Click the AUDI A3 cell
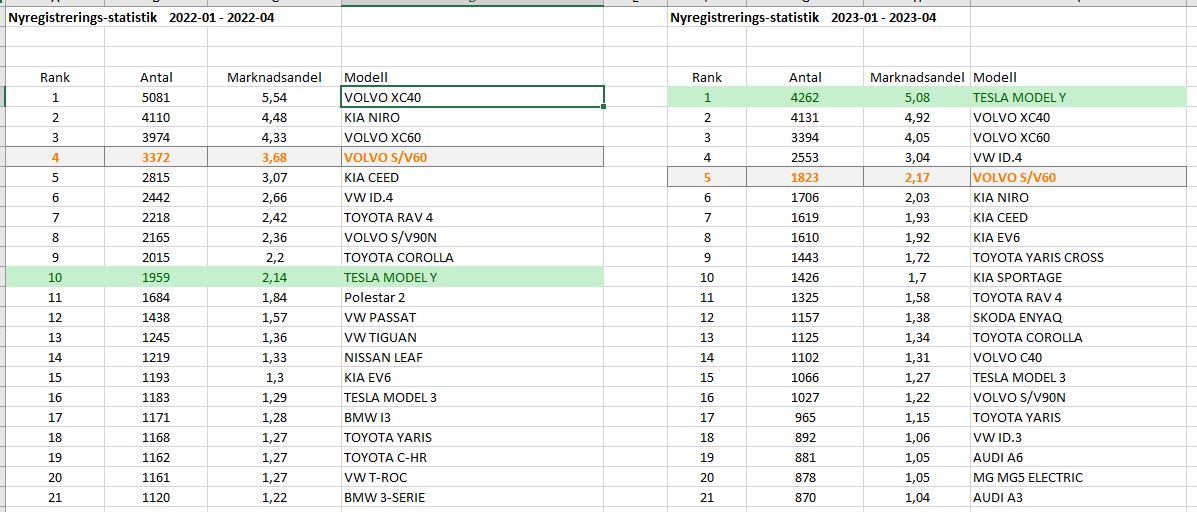Screen dimensions: 1197x512 click(x=1079, y=498)
